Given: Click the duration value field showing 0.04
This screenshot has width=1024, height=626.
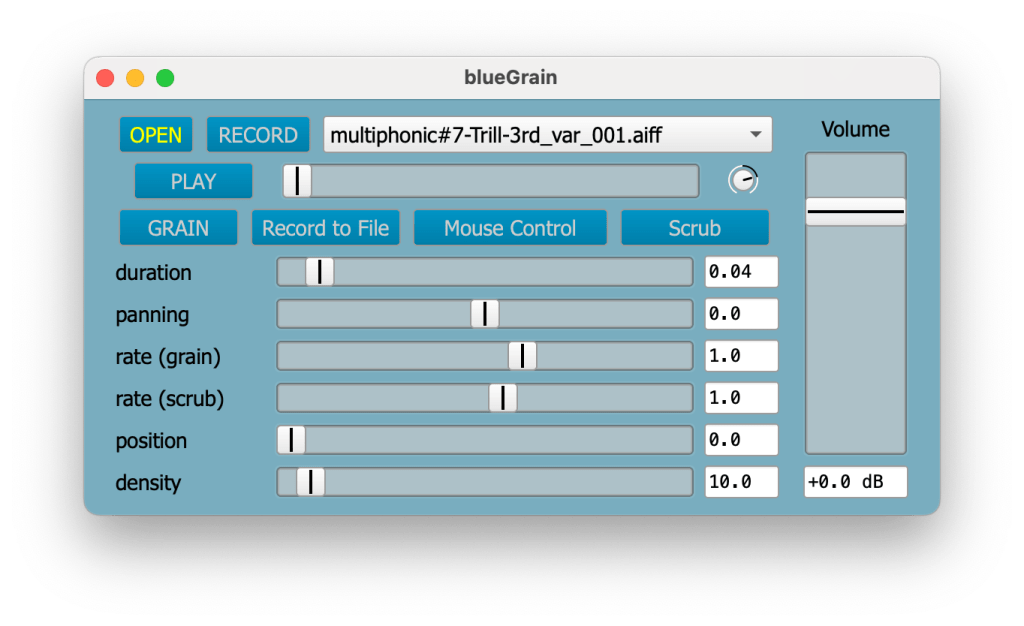Looking at the screenshot, I should [741, 272].
